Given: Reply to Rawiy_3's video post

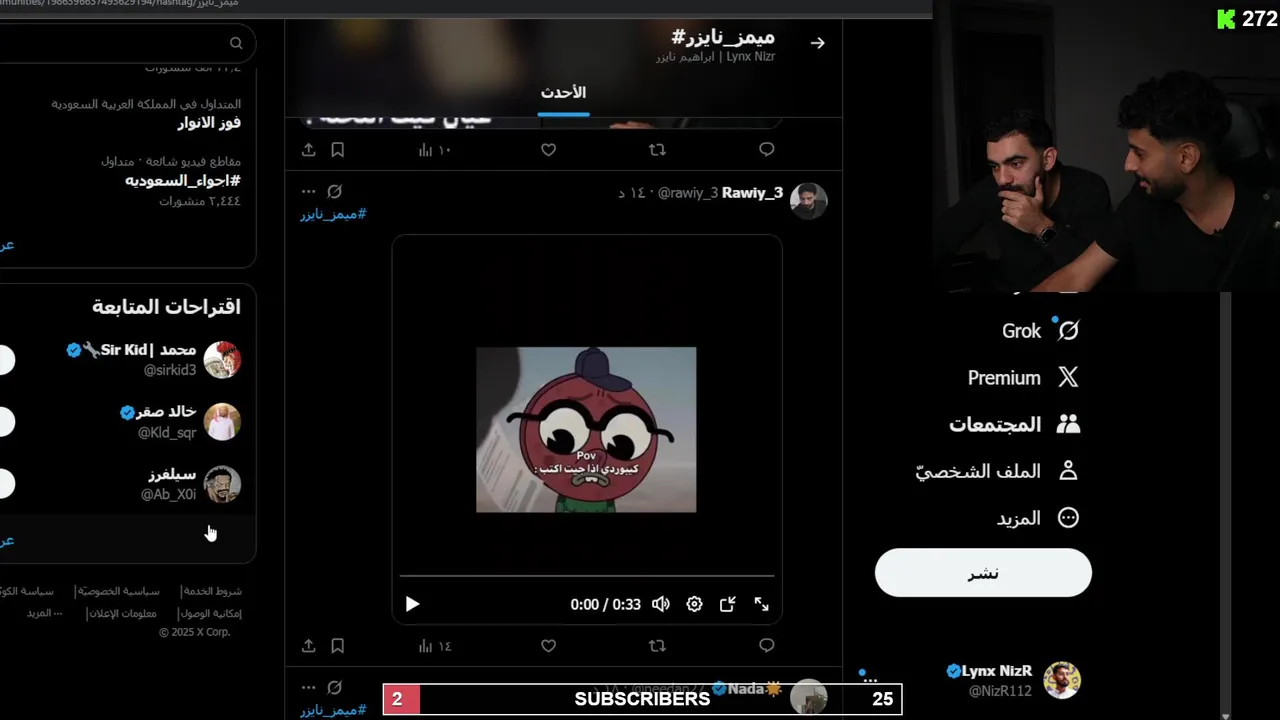Looking at the screenshot, I should [767, 646].
